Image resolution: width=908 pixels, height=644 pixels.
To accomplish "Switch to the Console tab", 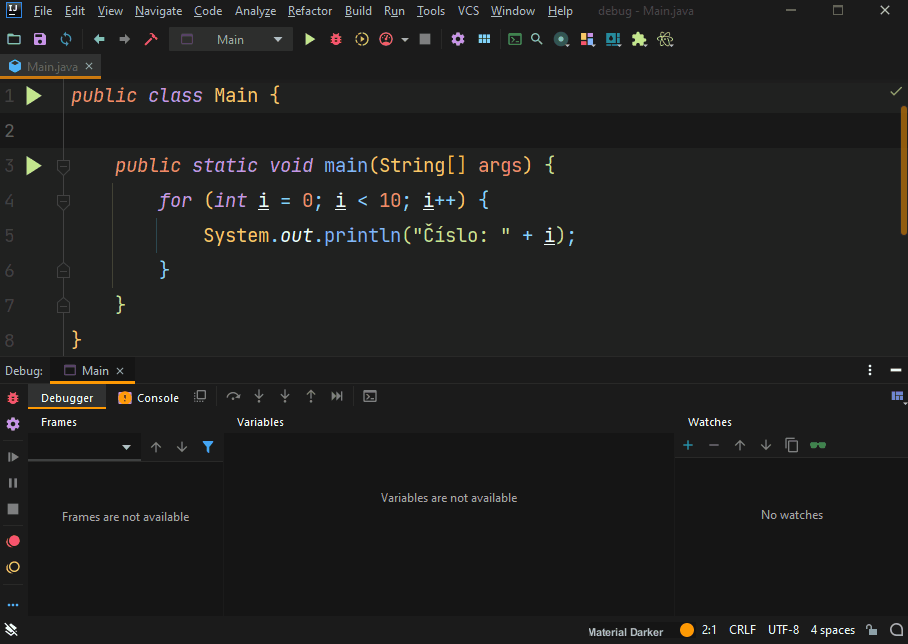I will tap(148, 397).
